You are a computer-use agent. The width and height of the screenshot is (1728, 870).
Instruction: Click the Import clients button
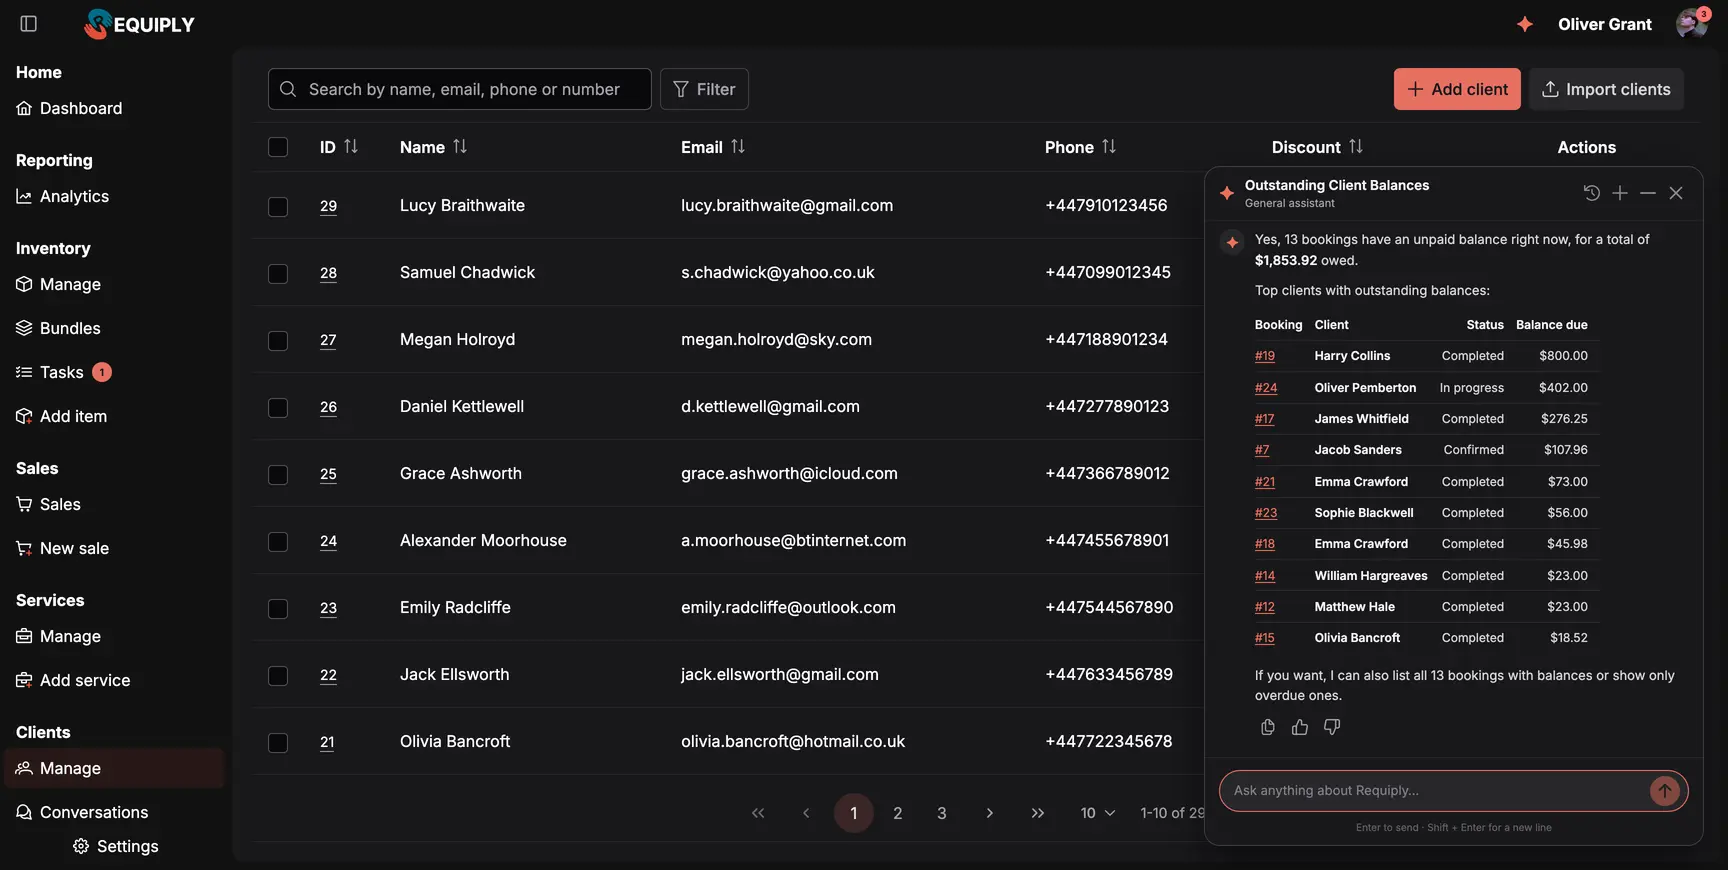pyautogui.click(x=1606, y=89)
